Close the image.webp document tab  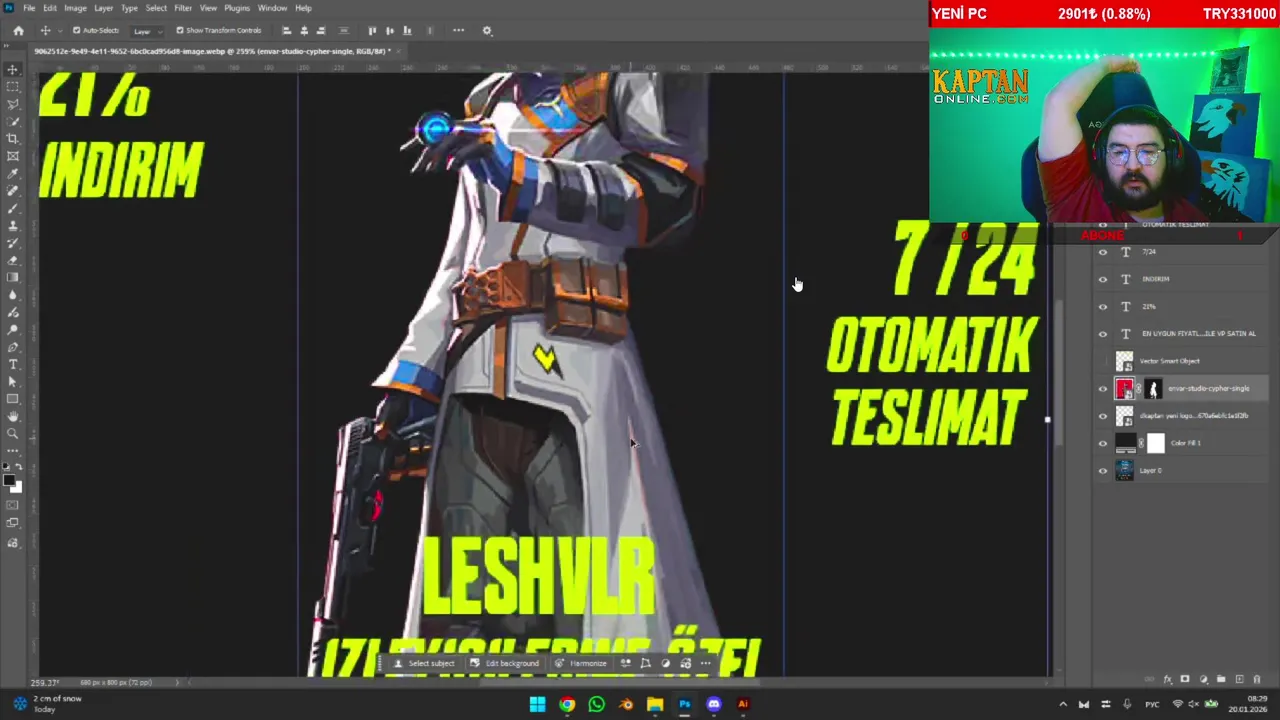click(397, 51)
